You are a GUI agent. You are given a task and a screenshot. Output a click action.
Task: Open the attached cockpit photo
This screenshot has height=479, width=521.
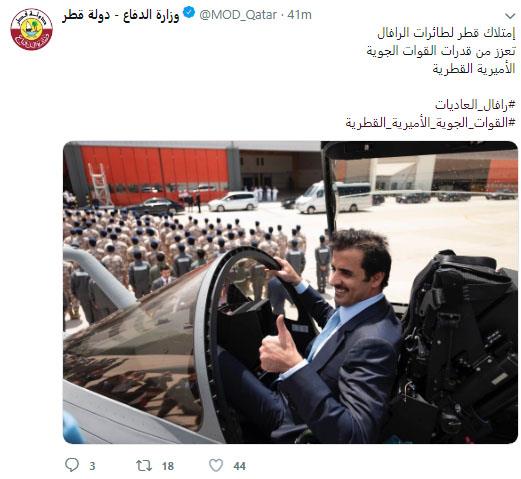click(x=290, y=292)
